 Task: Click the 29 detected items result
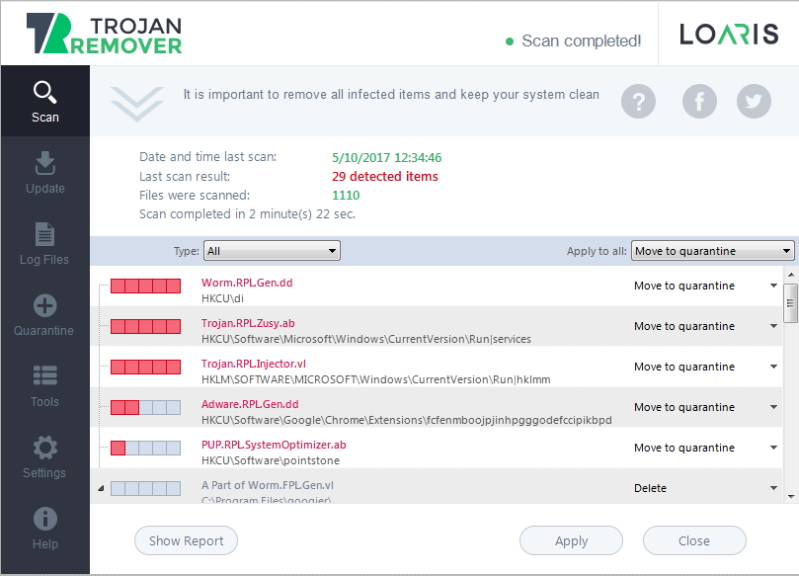point(385,176)
